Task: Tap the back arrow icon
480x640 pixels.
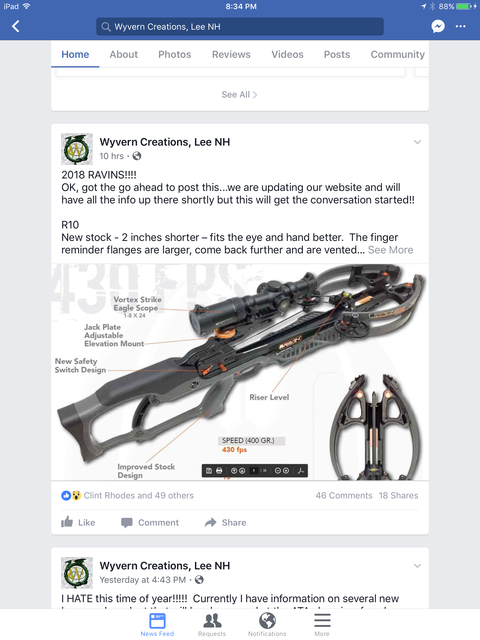Action: click(x=16, y=27)
